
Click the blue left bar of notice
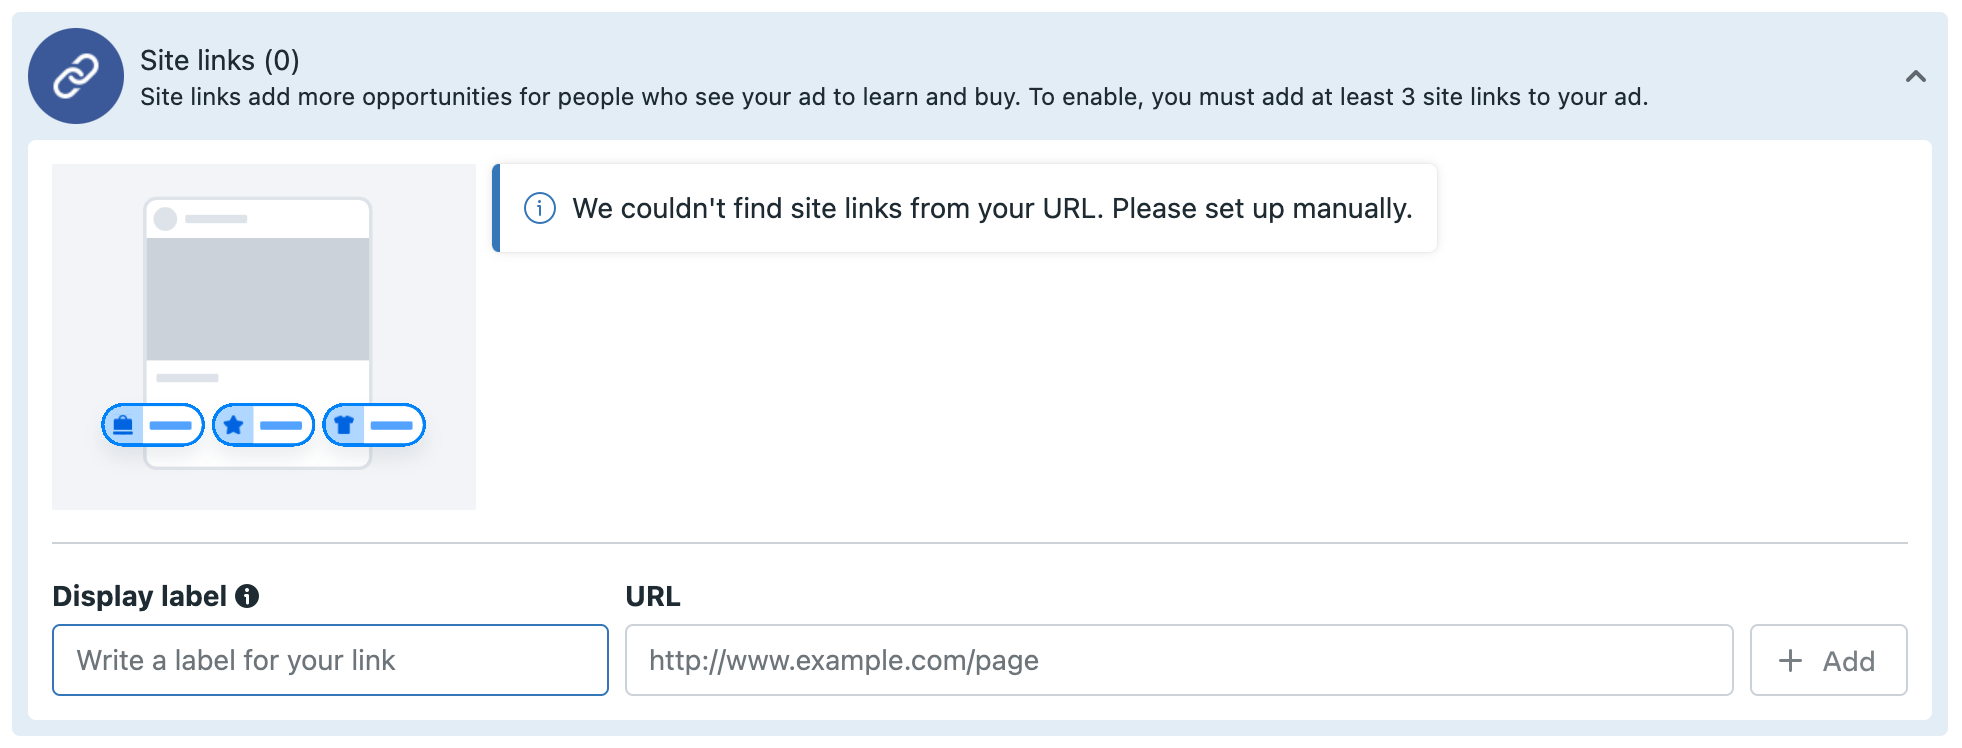tap(496, 208)
